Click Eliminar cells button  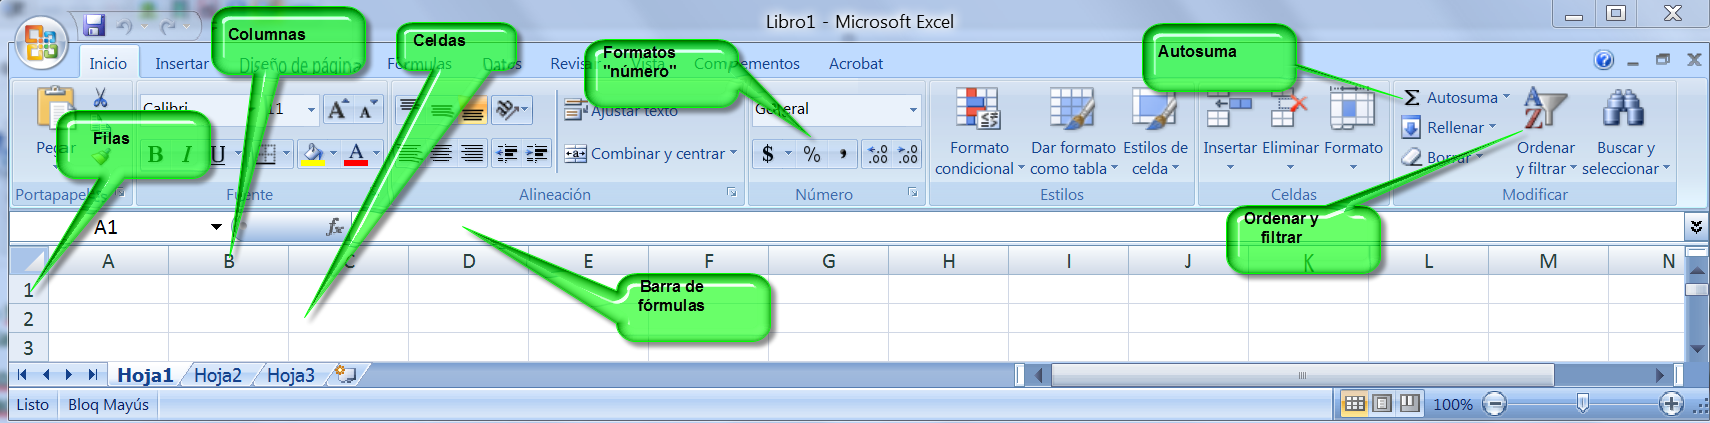pyautogui.click(x=1290, y=130)
